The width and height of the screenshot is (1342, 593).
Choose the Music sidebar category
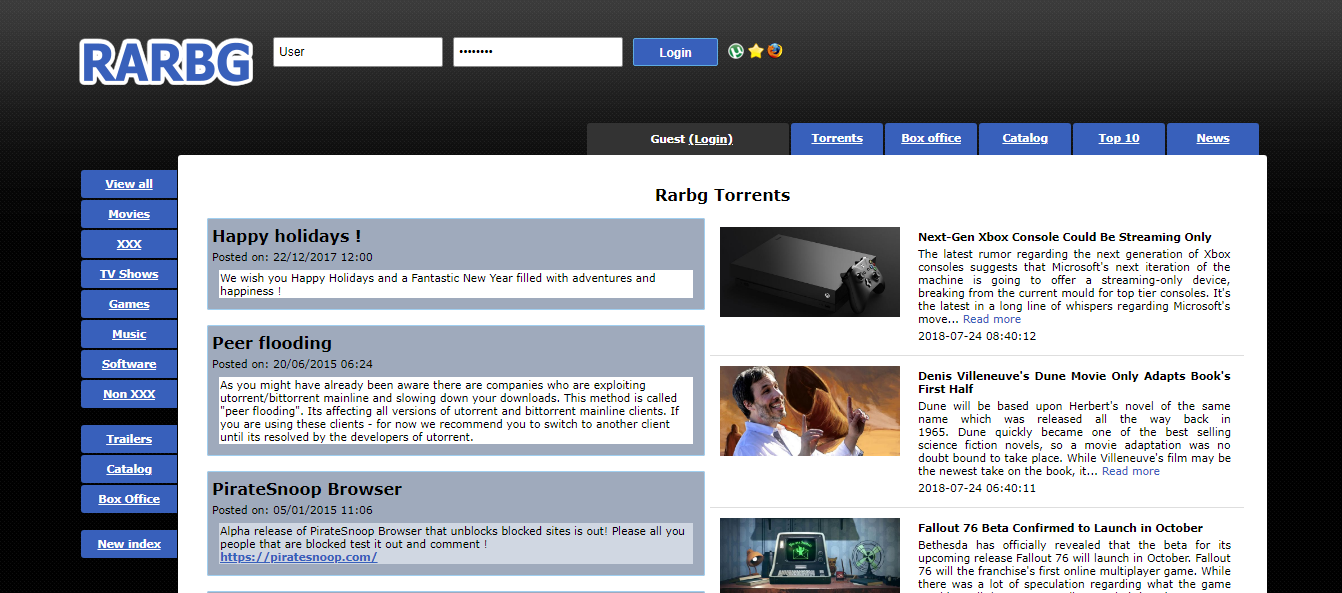[129, 334]
